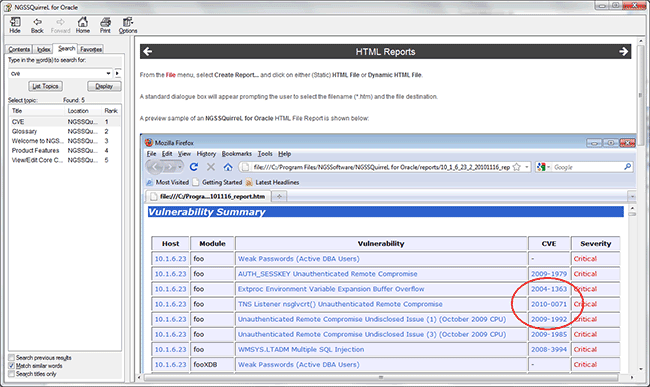The height and width of the screenshot is (387, 650).
Task: Switch to the Favorites tab
Action: [x=91, y=49]
